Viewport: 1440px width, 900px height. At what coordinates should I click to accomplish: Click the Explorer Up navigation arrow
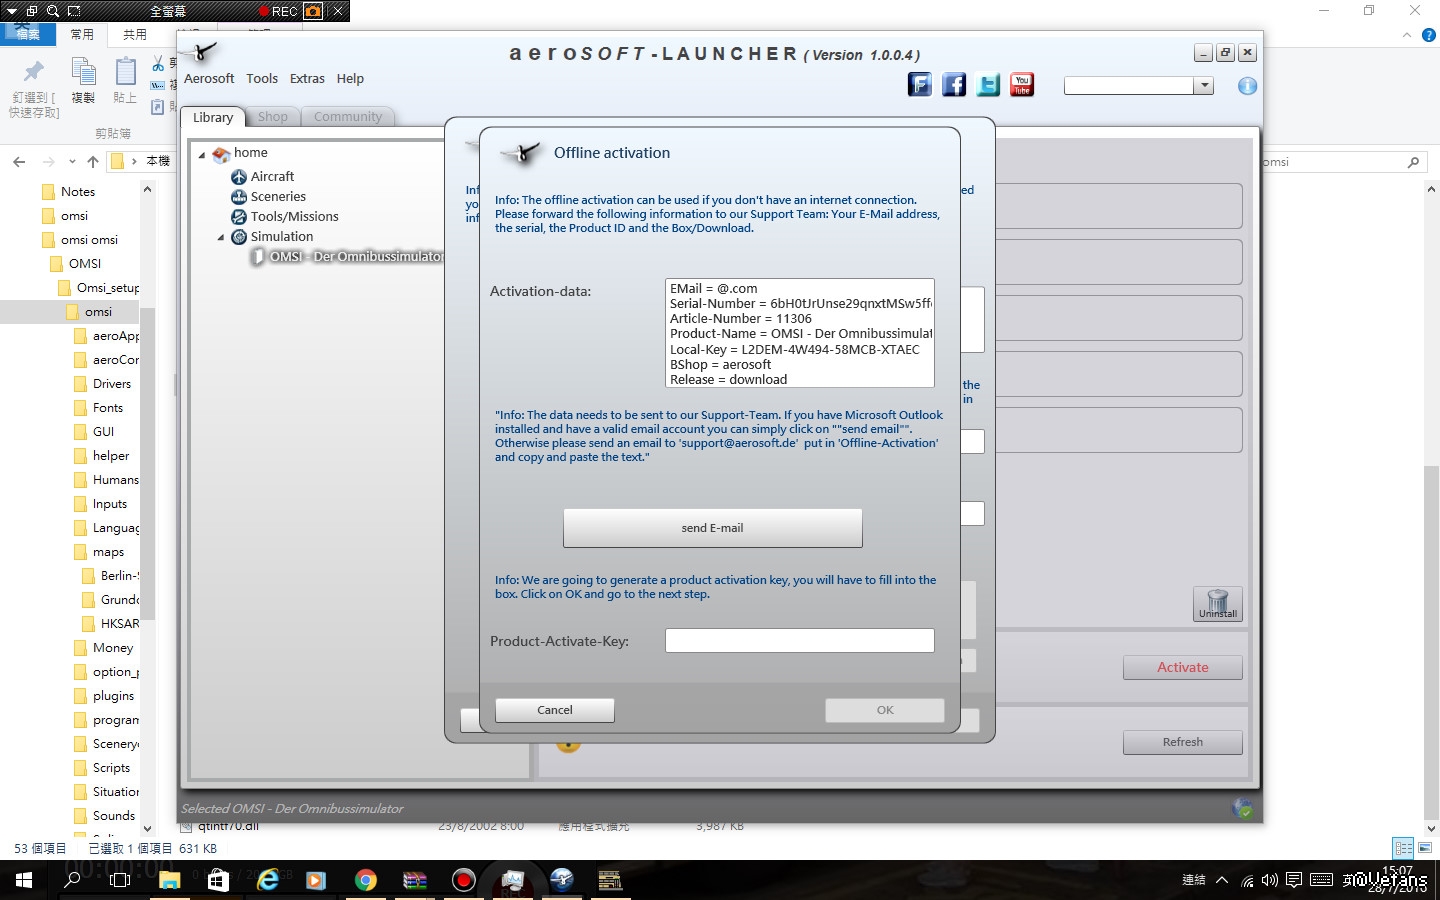pos(93,161)
